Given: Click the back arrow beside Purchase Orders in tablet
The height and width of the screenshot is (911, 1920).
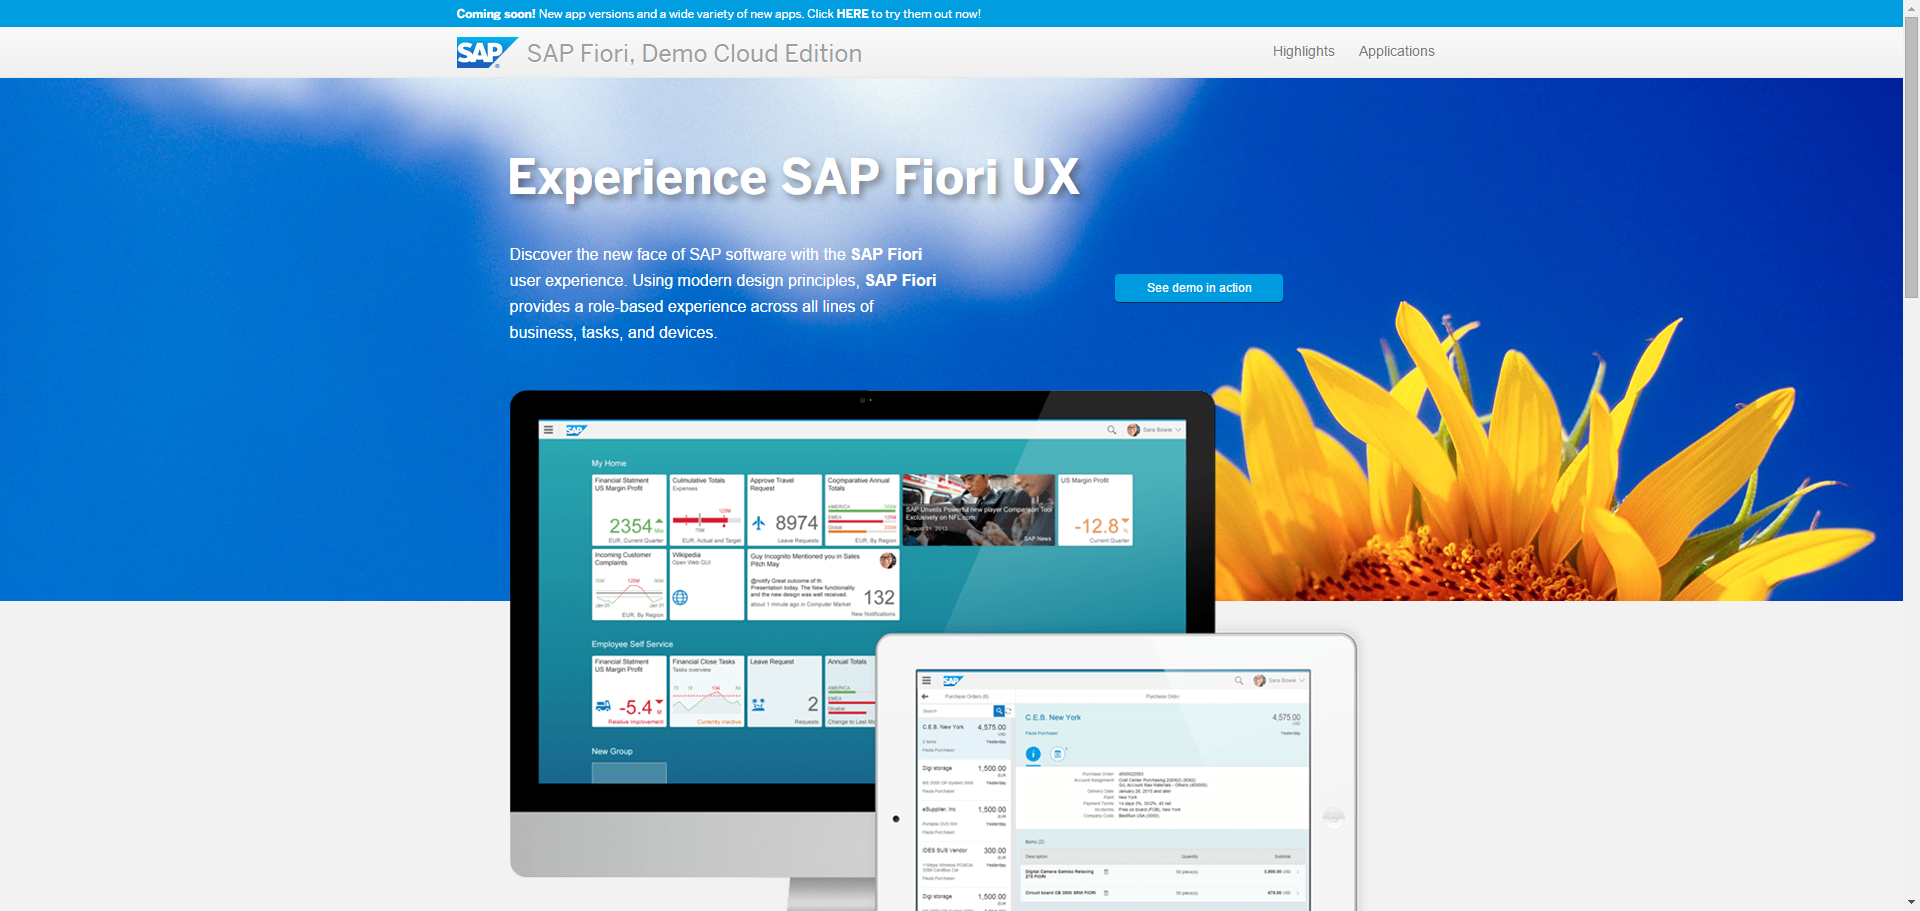Looking at the screenshot, I should pos(925,696).
